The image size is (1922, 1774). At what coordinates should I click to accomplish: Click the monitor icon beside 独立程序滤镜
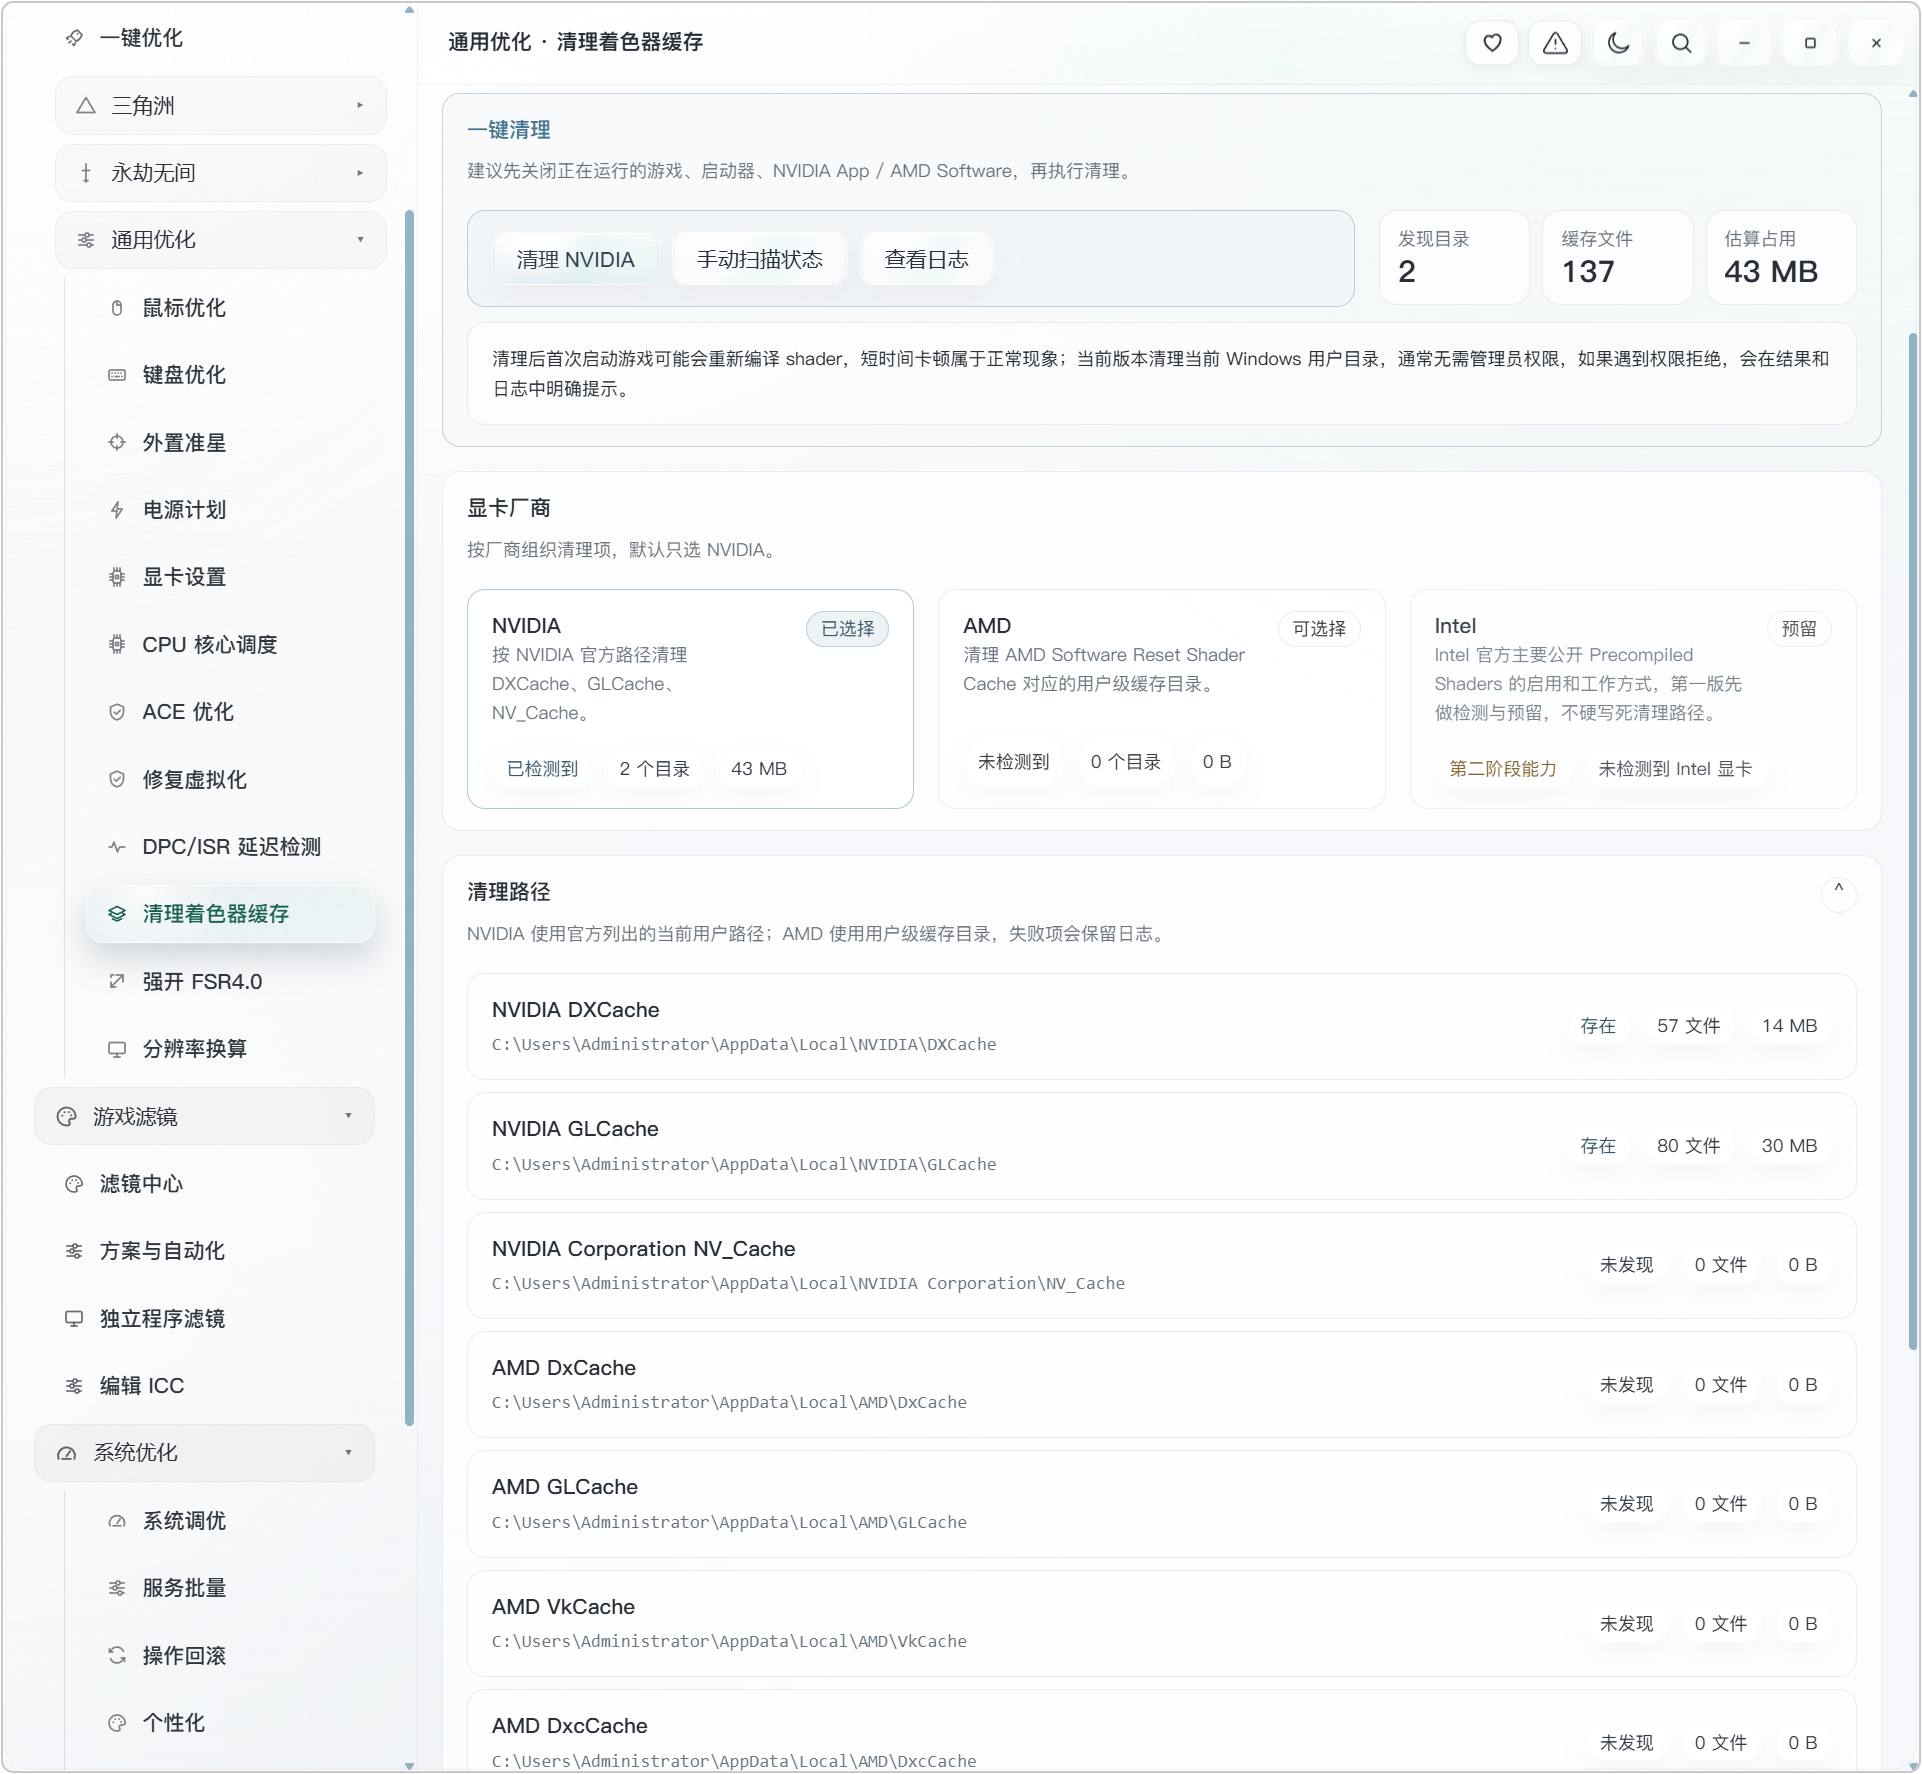[x=74, y=1319]
